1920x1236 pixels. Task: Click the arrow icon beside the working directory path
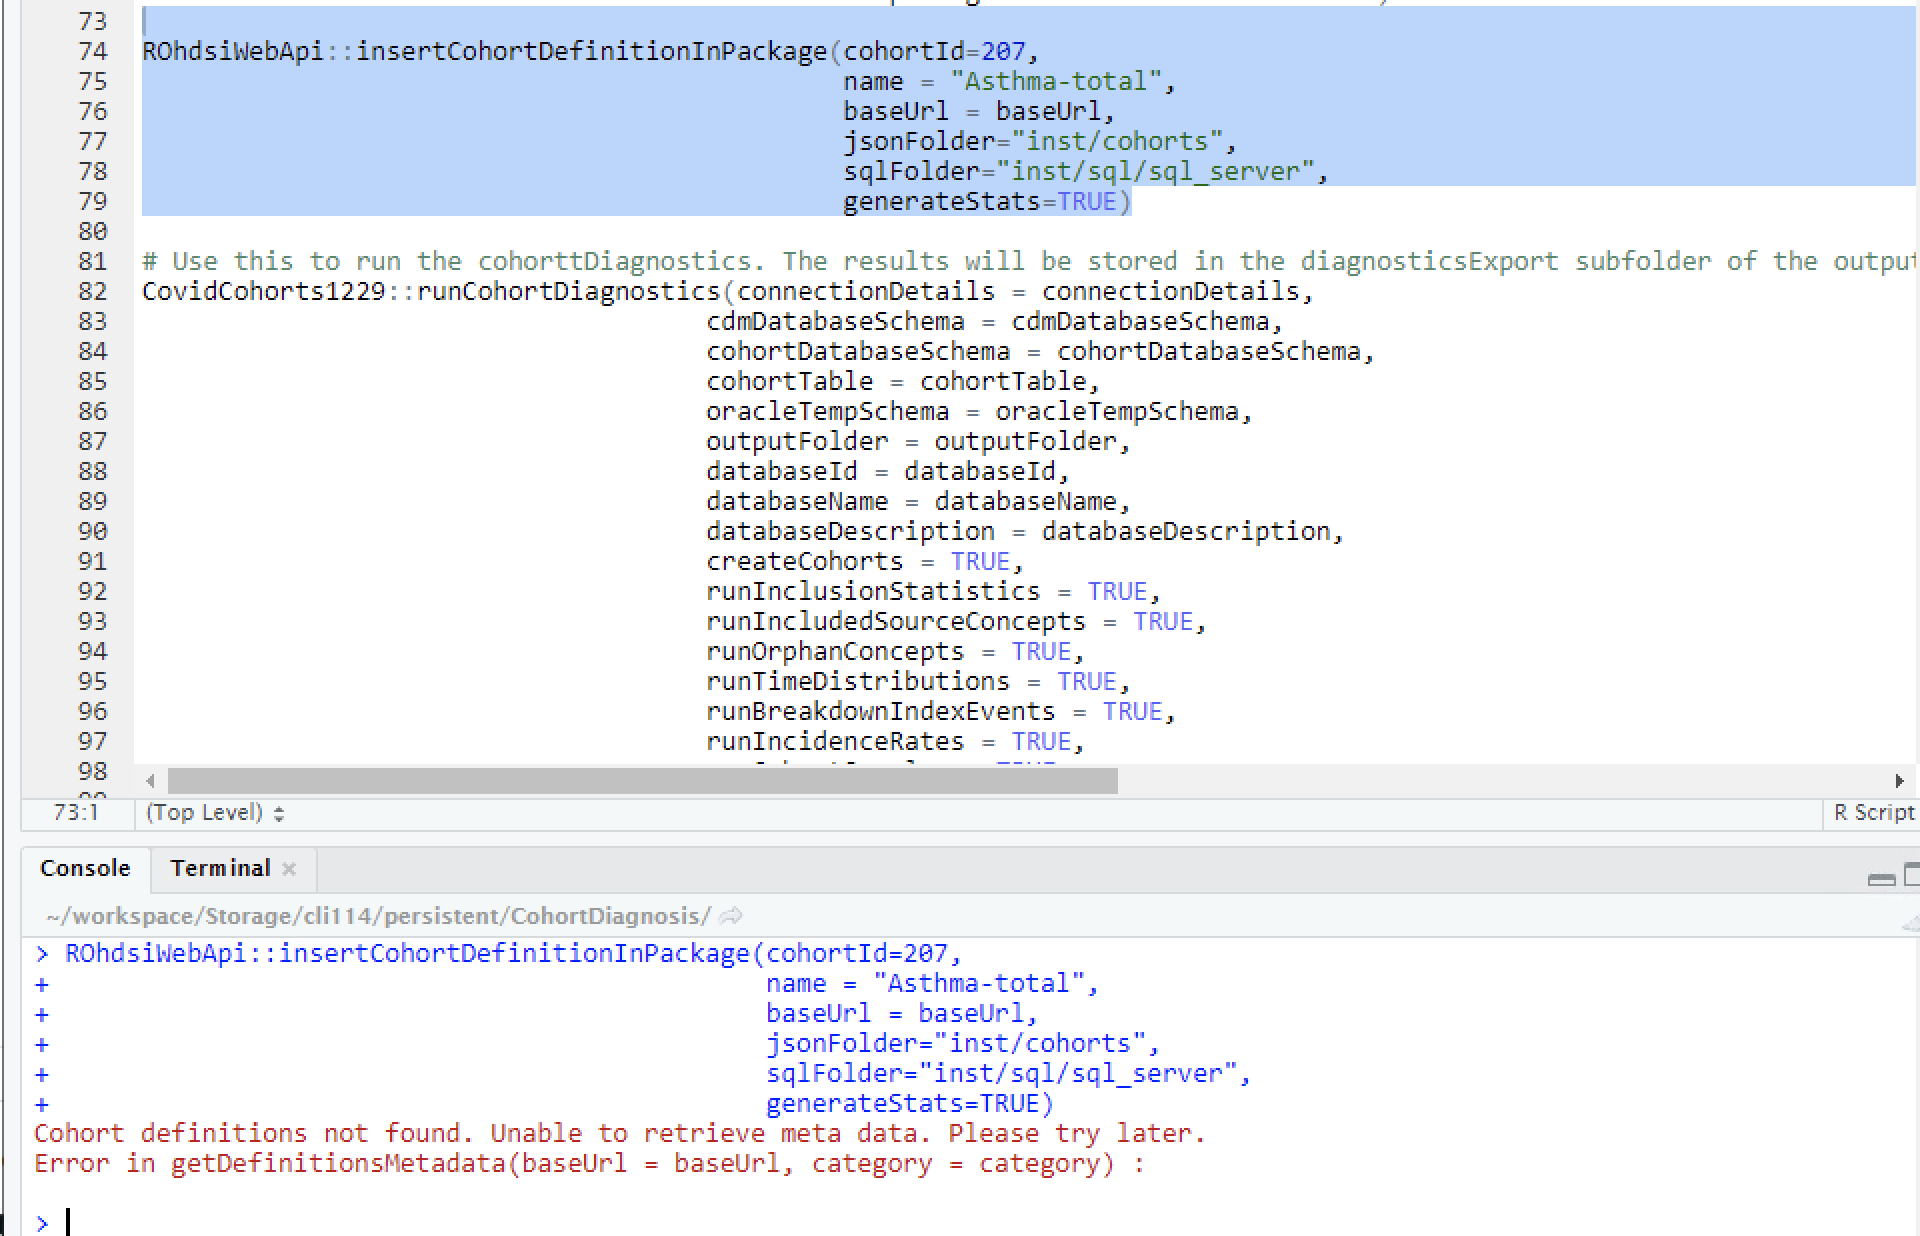729,915
